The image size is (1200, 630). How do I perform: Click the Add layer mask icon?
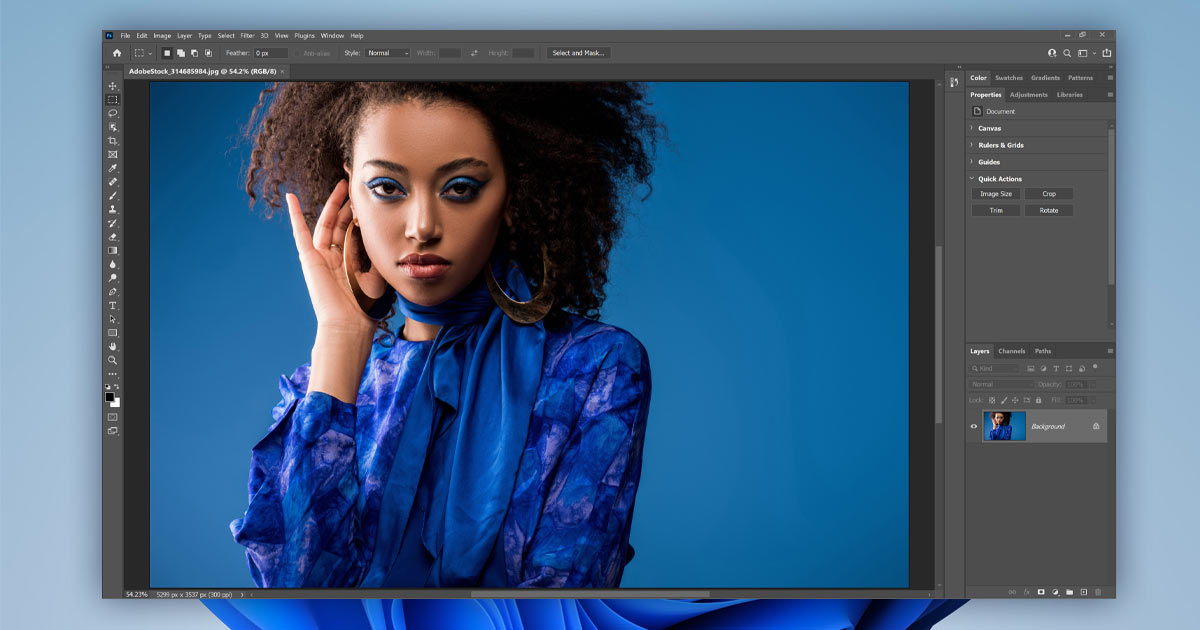[1041, 591]
